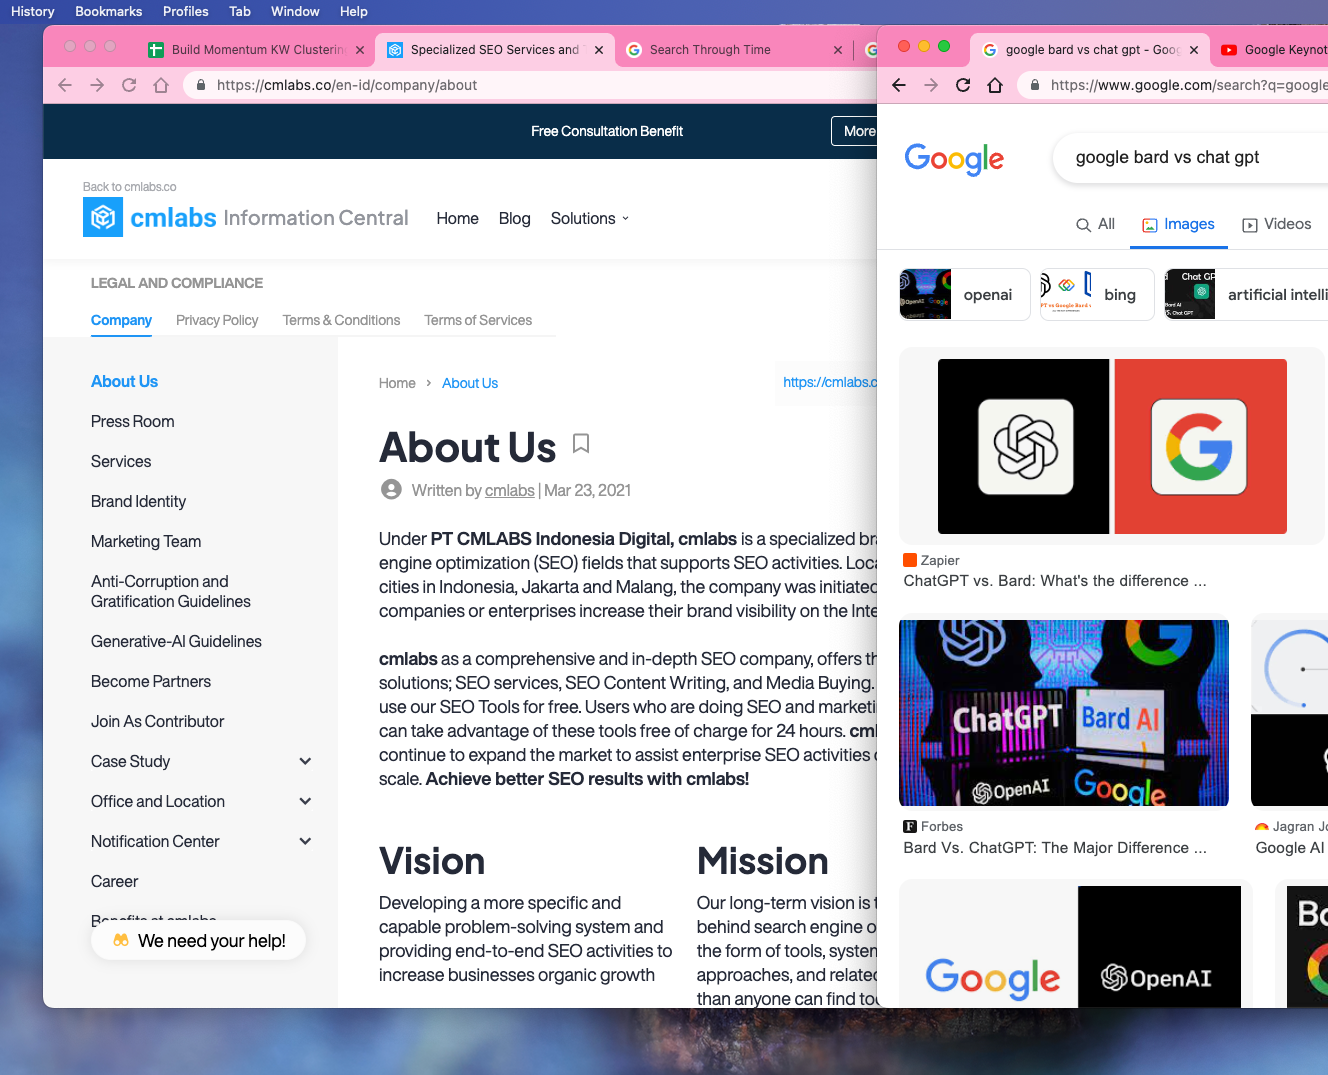Open Become Partners sidebar link

click(151, 681)
